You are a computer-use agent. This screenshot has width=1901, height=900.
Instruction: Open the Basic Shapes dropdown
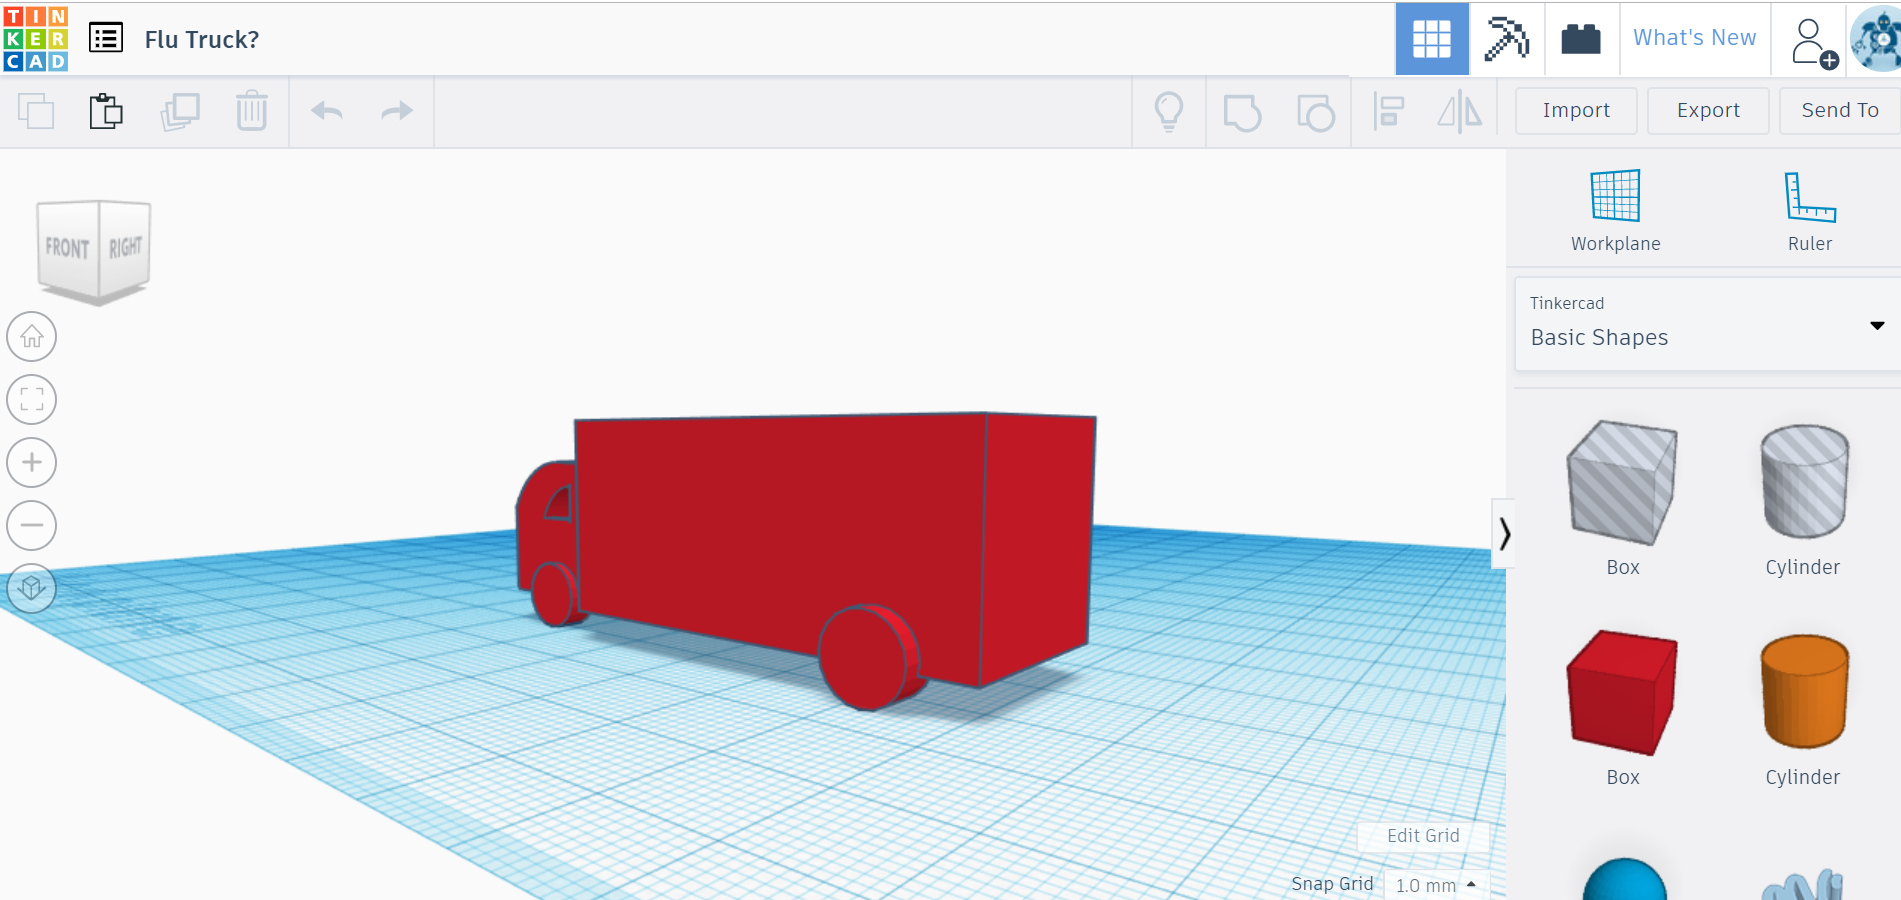pyautogui.click(x=1708, y=324)
